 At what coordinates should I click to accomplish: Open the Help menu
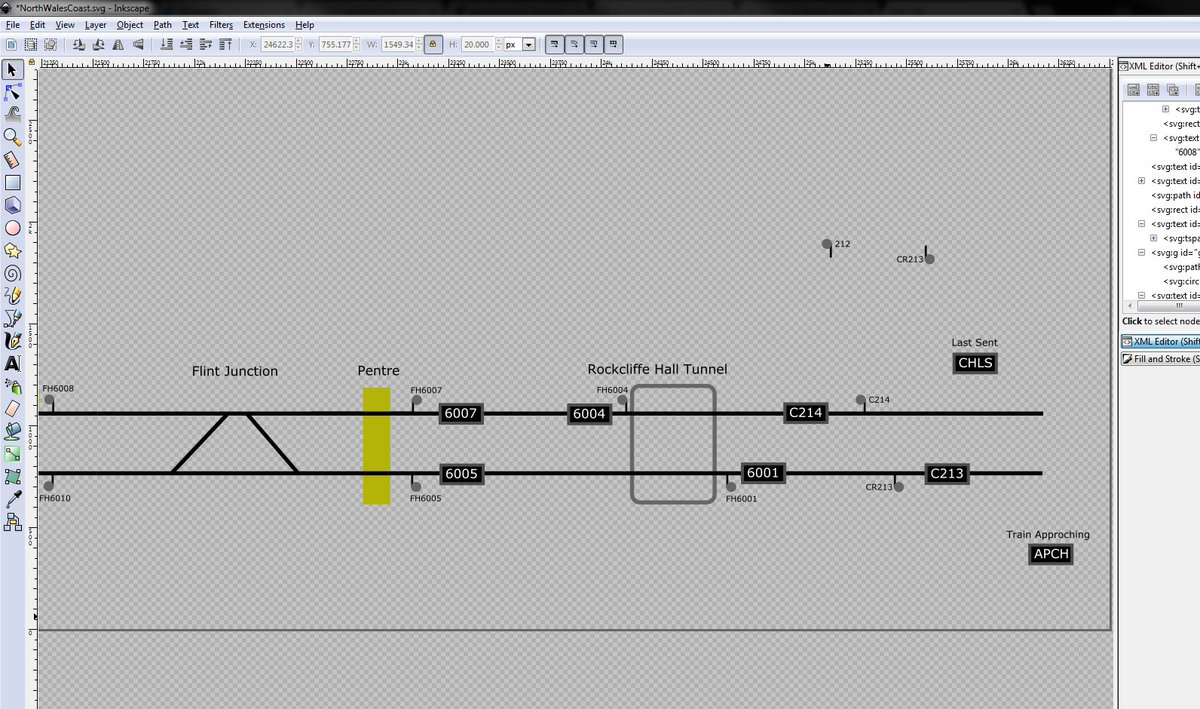point(305,24)
